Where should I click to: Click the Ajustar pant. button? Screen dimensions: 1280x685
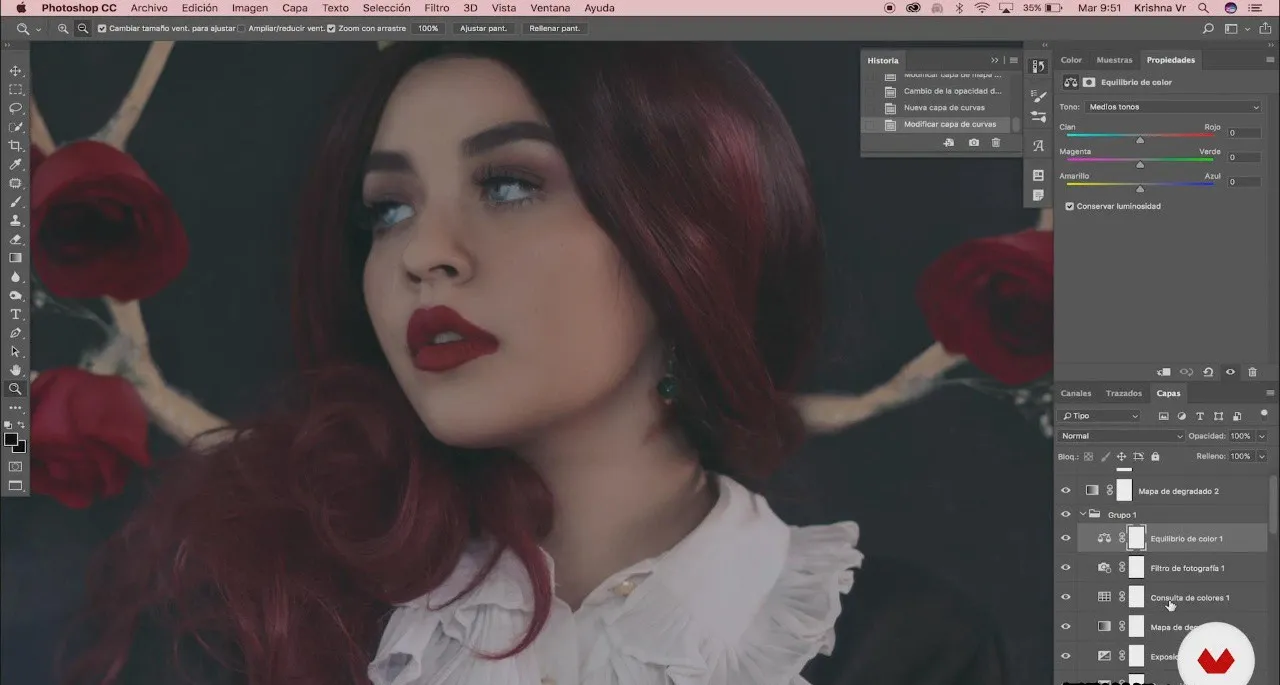click(484, 28)
